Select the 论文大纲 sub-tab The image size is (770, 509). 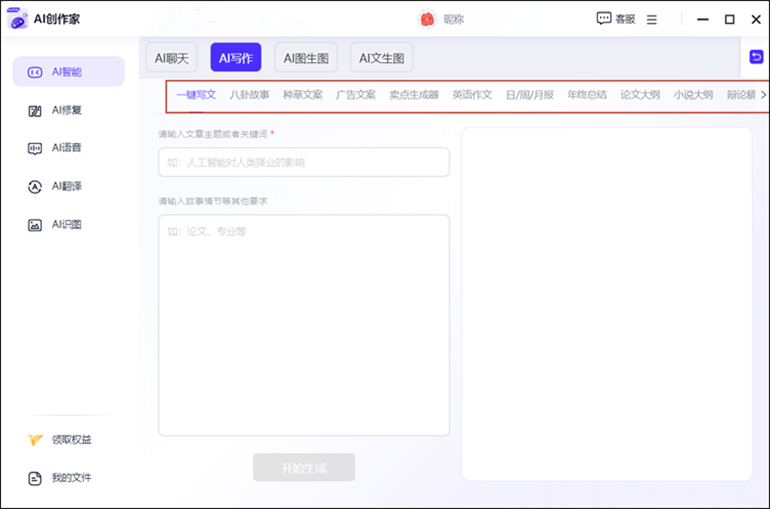[x=640, y=95]
